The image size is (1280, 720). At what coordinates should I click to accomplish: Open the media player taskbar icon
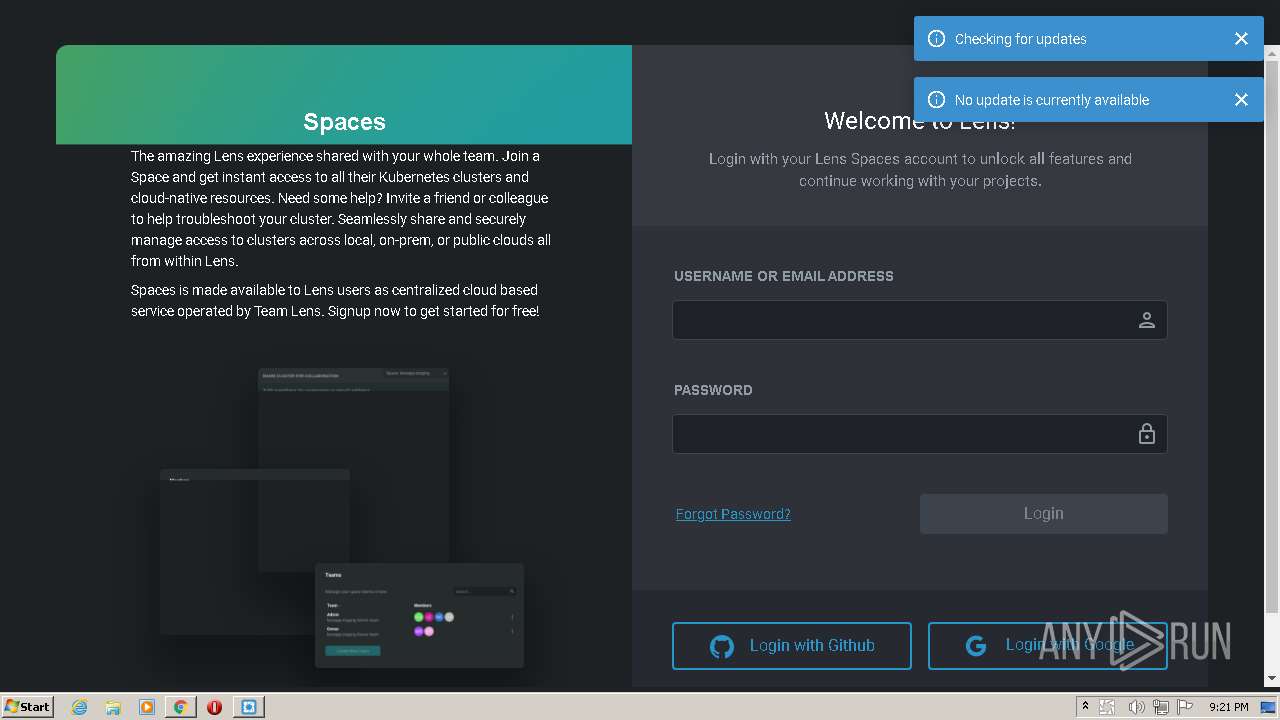tap(147, 707)
